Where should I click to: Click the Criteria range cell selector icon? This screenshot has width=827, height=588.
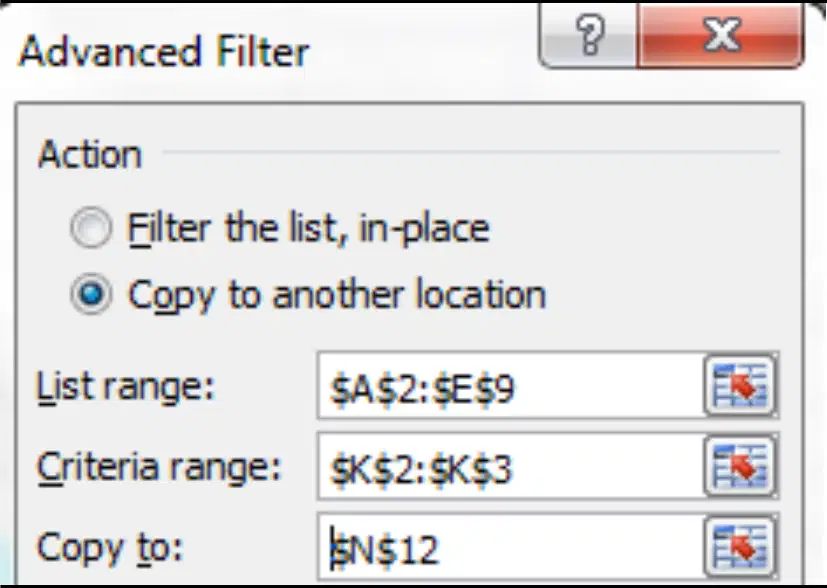739,466
